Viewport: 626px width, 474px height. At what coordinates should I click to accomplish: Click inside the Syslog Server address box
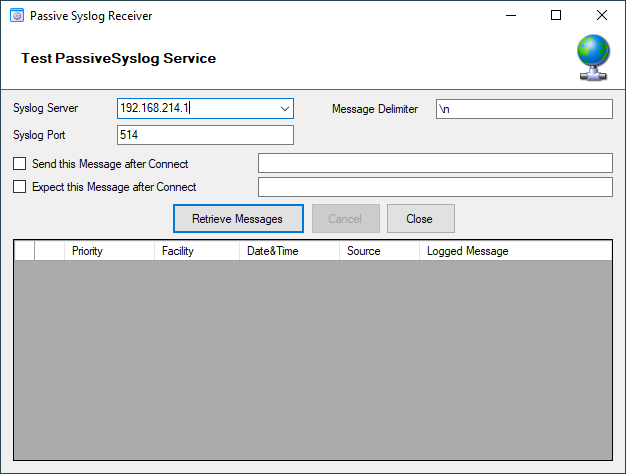pos(195,109)
